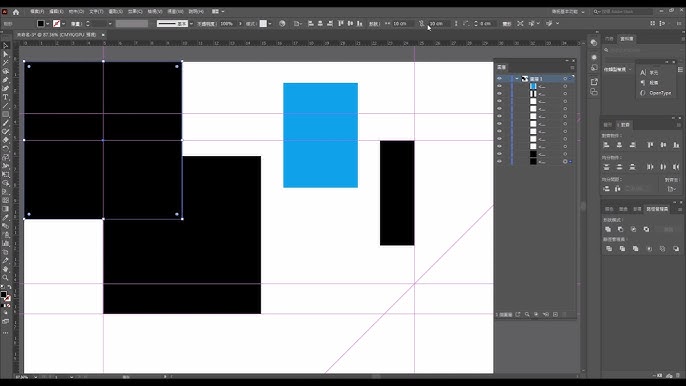Click Exclude shape mode in Pathfinder panel
The width and height of the screenshot is (686, 386).
pyautogui.click(x=646, y=229)
